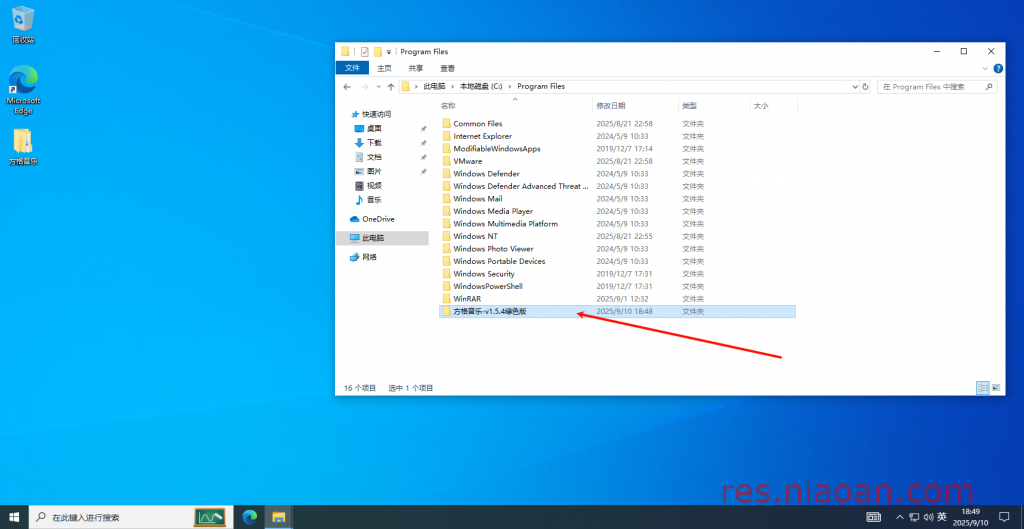The height and width of the screenshot is (529, 1024).
Task: Open recent locations dropdown arrow
Action: [x=379, y=87]
